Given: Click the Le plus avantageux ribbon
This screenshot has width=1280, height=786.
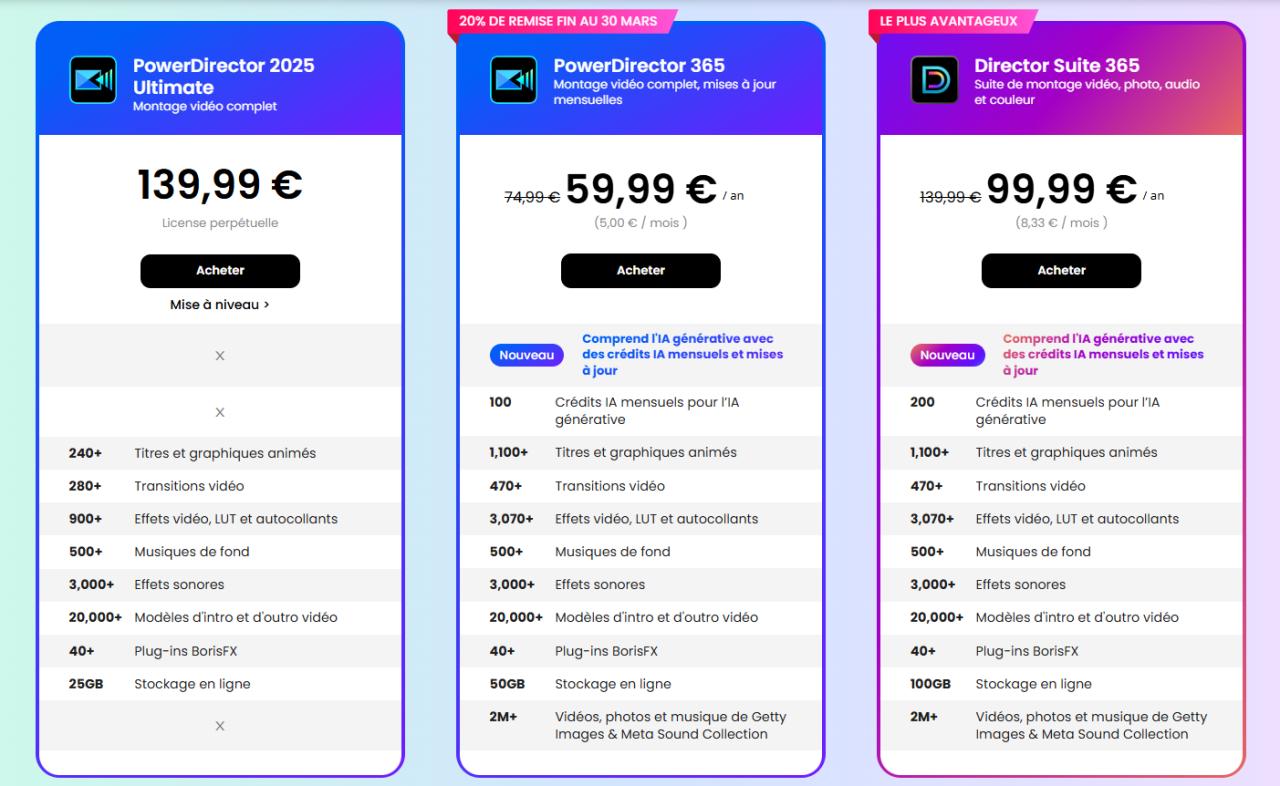Looking at the screenshot, I should 948,20.
